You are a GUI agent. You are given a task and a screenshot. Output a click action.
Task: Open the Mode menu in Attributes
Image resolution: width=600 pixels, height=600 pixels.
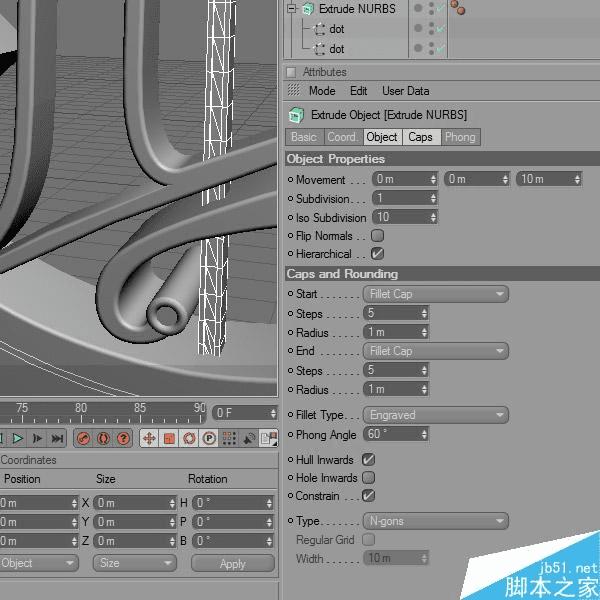pos(322,91)
